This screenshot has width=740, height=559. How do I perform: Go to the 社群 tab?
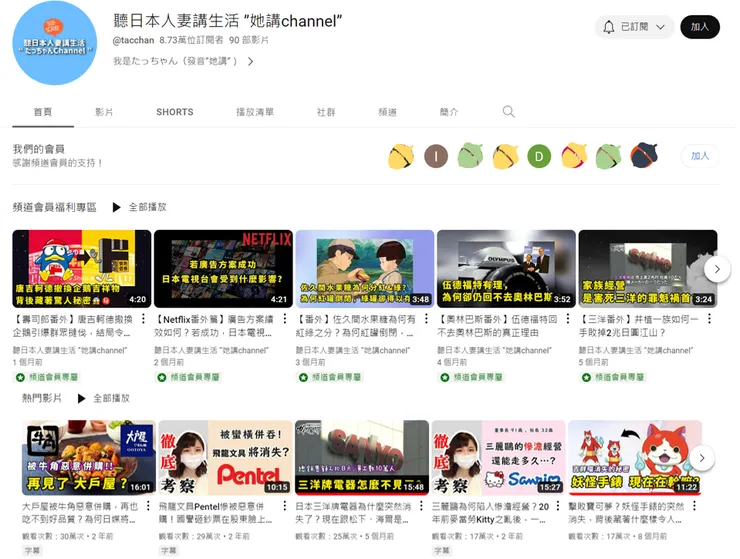point(326,112)
